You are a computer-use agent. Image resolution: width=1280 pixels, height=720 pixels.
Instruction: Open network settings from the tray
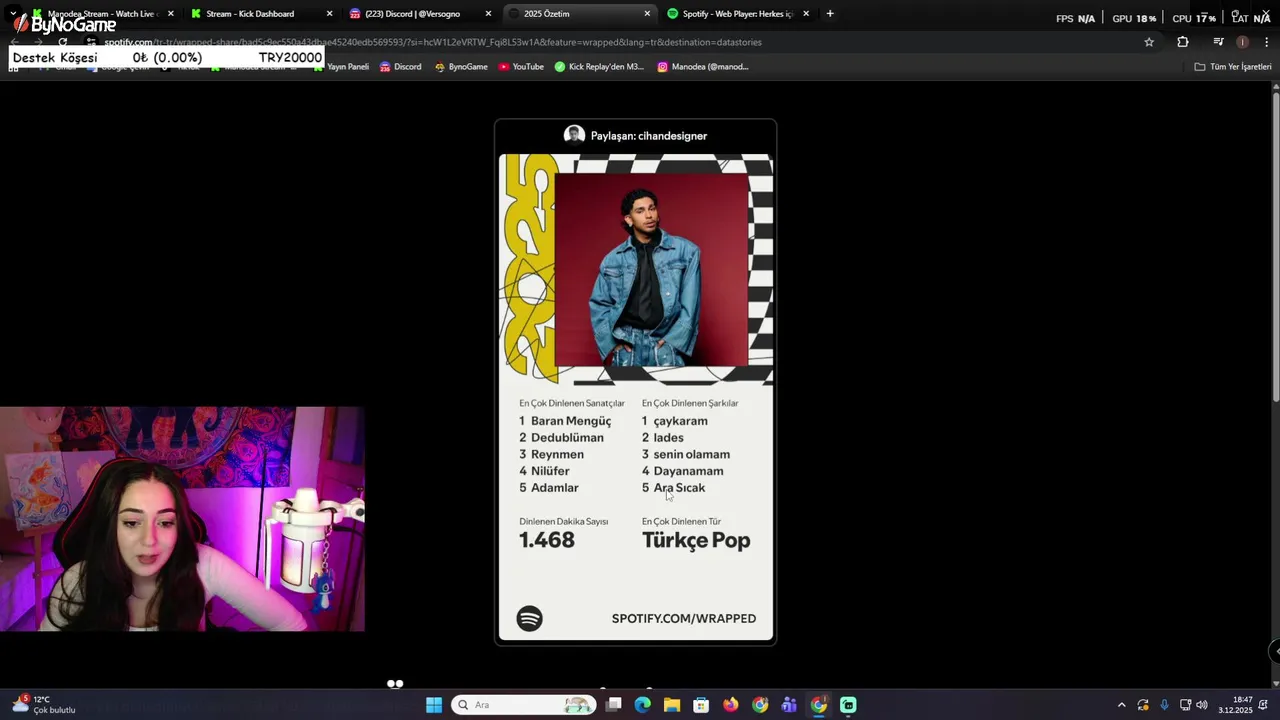point(1185,705)
